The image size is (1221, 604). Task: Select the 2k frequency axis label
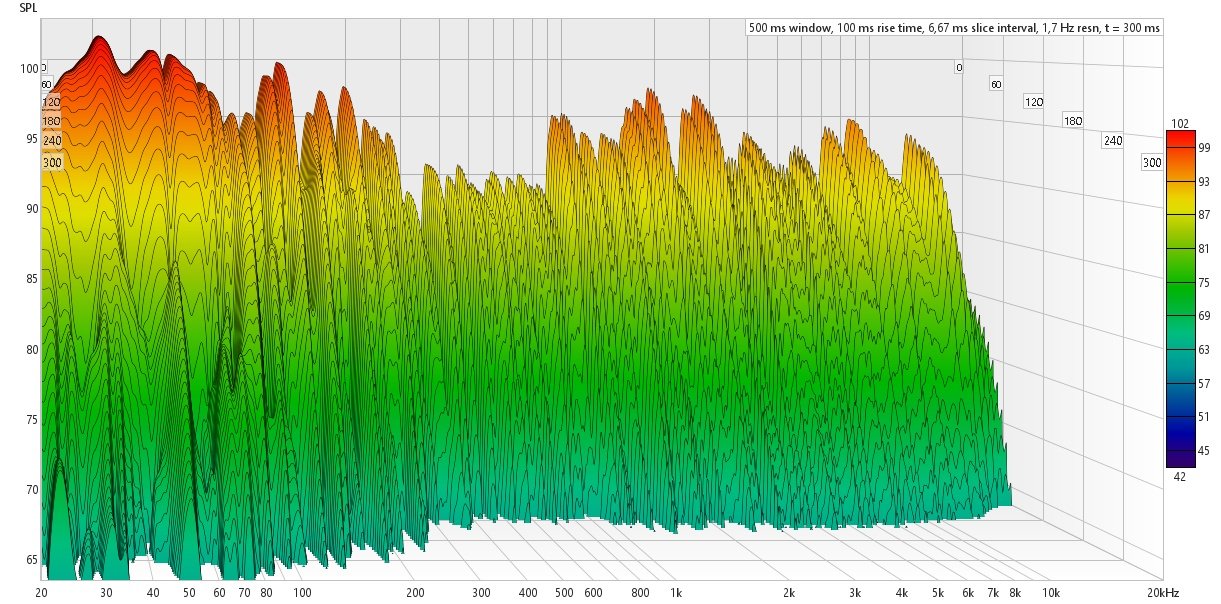(790, 593)
